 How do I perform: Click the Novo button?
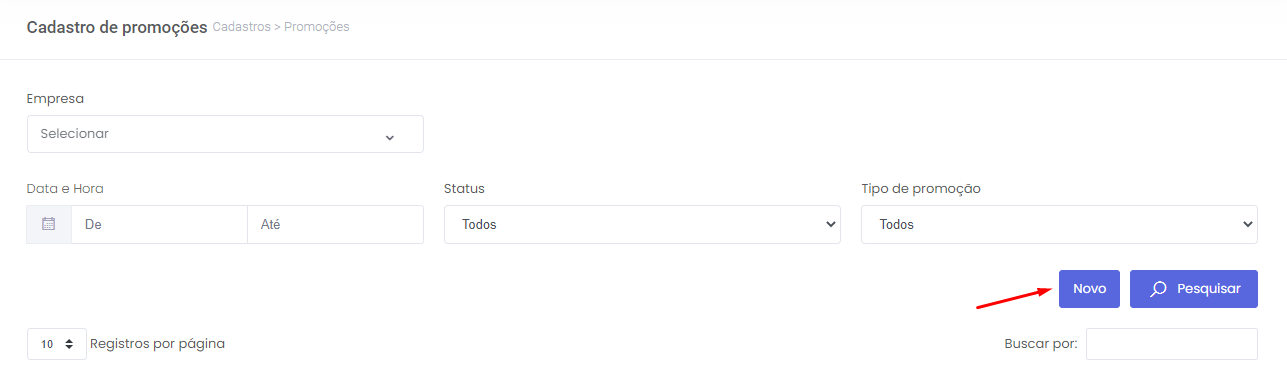pyautogui.click(x=1089, y=289)
